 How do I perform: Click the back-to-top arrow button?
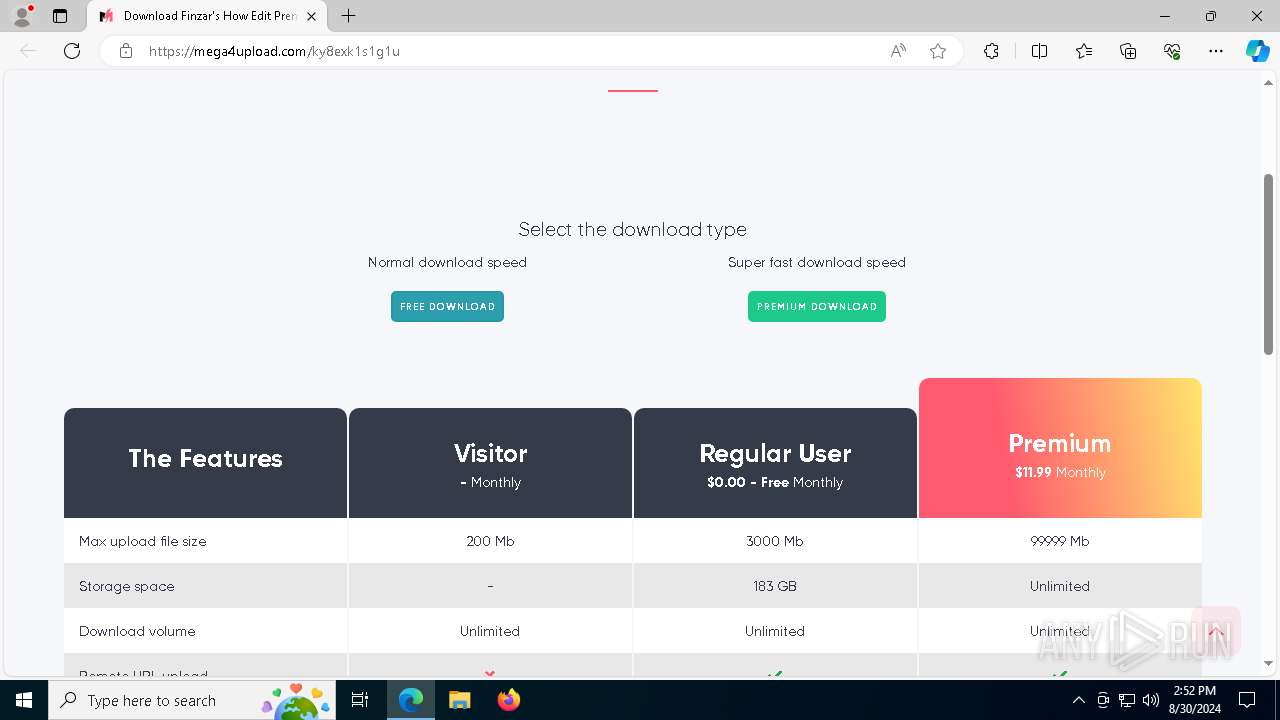[x=1216, y=632]
